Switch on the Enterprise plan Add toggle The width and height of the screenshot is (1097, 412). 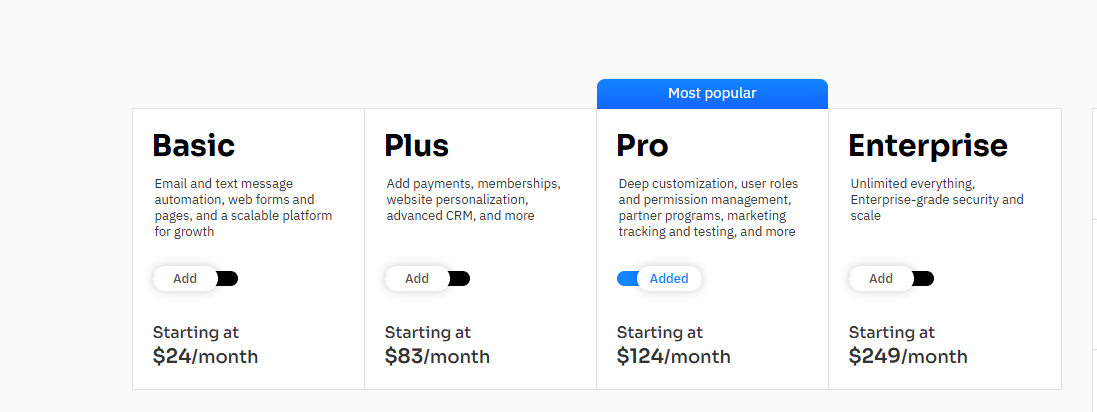pyautogui.click(x=891, y=279)
